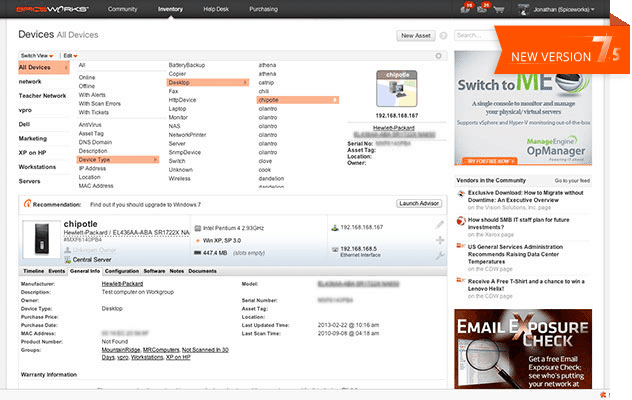This screenshot has height=400, width=632.
Task: Switch to the Software tab
Action: [154, 271]
